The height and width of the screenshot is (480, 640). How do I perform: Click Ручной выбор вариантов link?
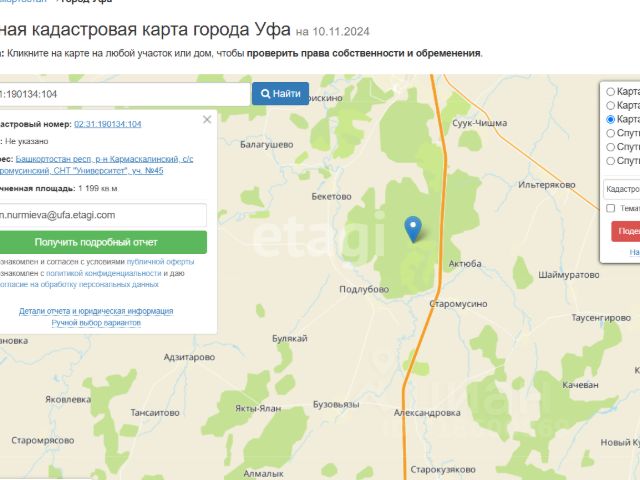pyautogui.click(x=96, y=323)
